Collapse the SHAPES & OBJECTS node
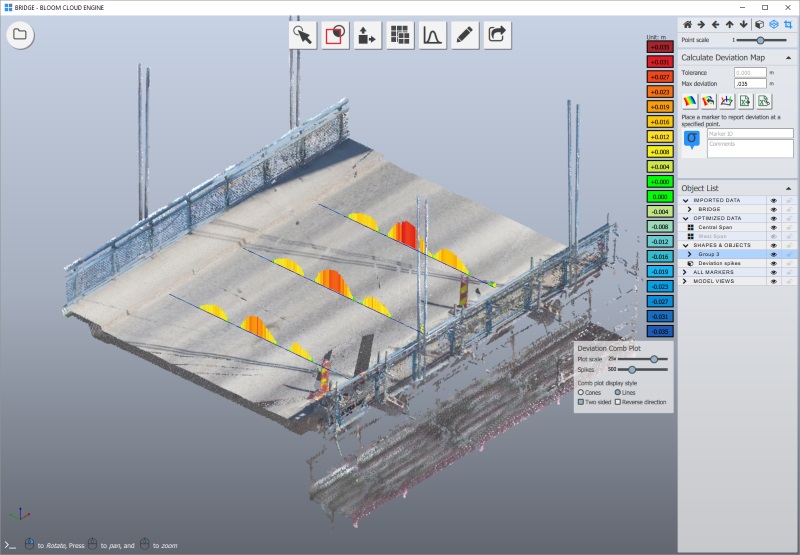The height and width of the screenshot is (555, 800). 685,245
